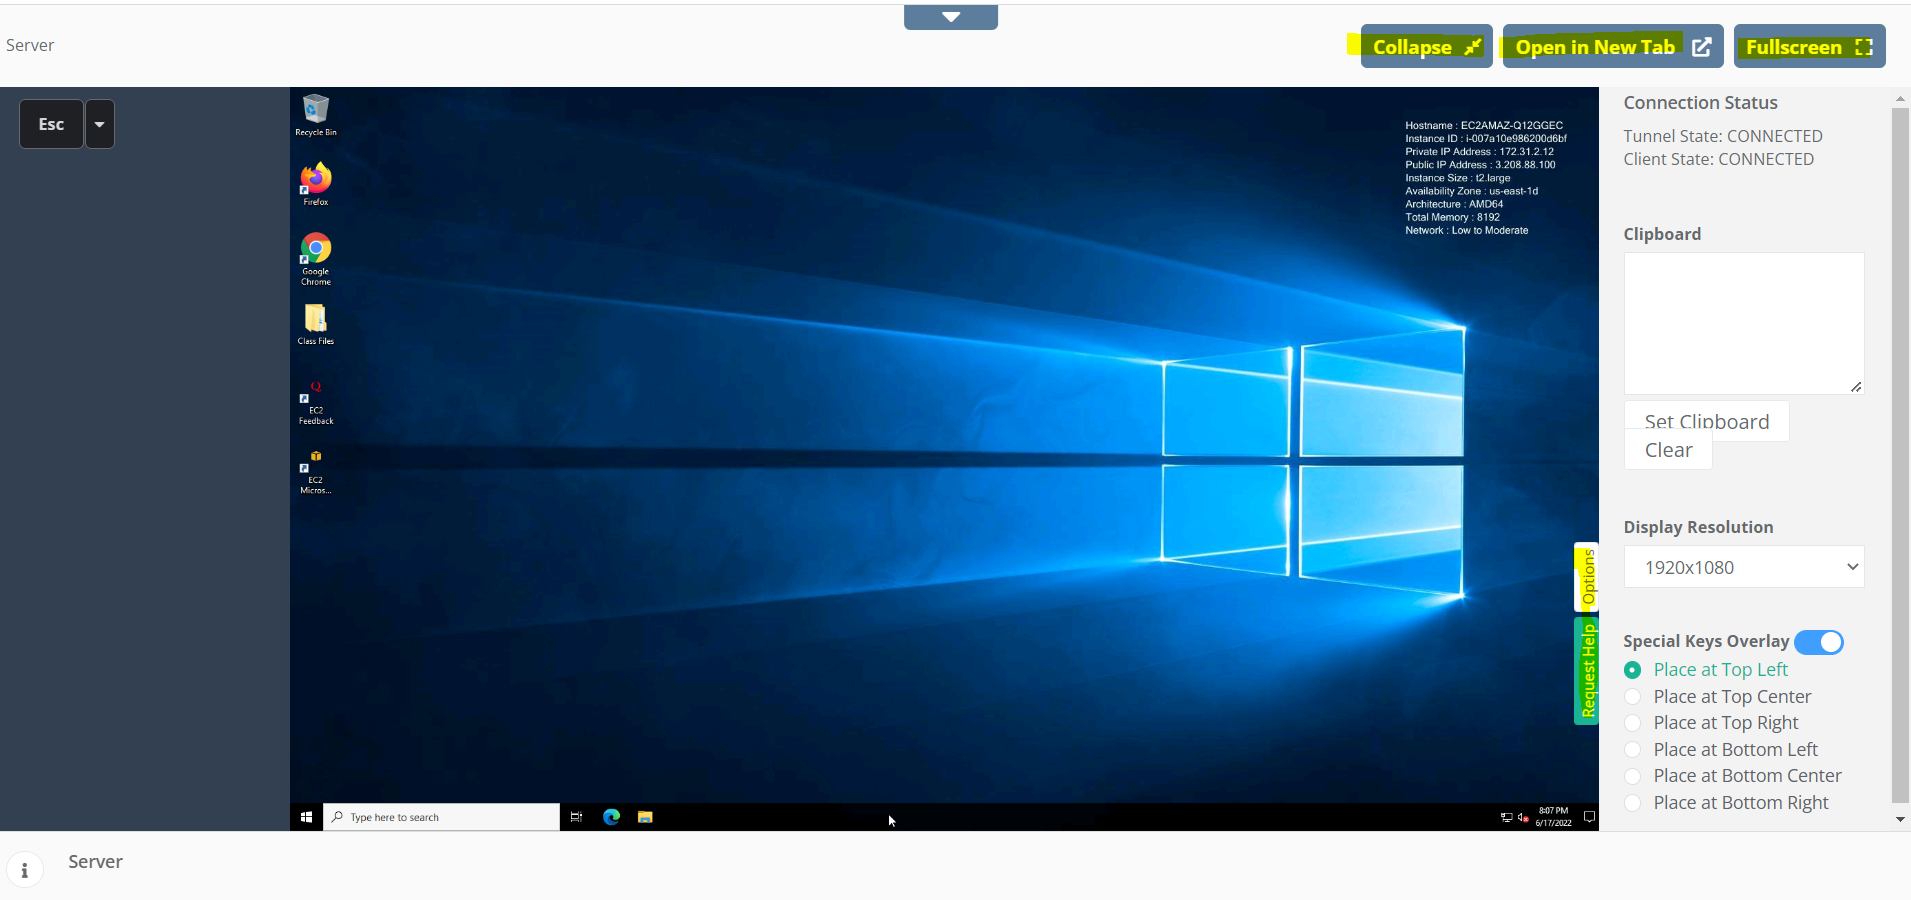Click the Tunnel State: CONNECTED text
1911x900 pixels.
1723,136
